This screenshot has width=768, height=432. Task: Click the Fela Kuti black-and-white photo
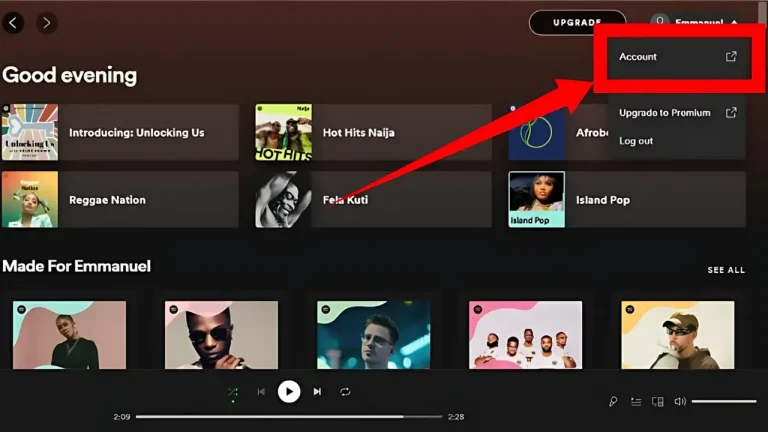point(283,199)
